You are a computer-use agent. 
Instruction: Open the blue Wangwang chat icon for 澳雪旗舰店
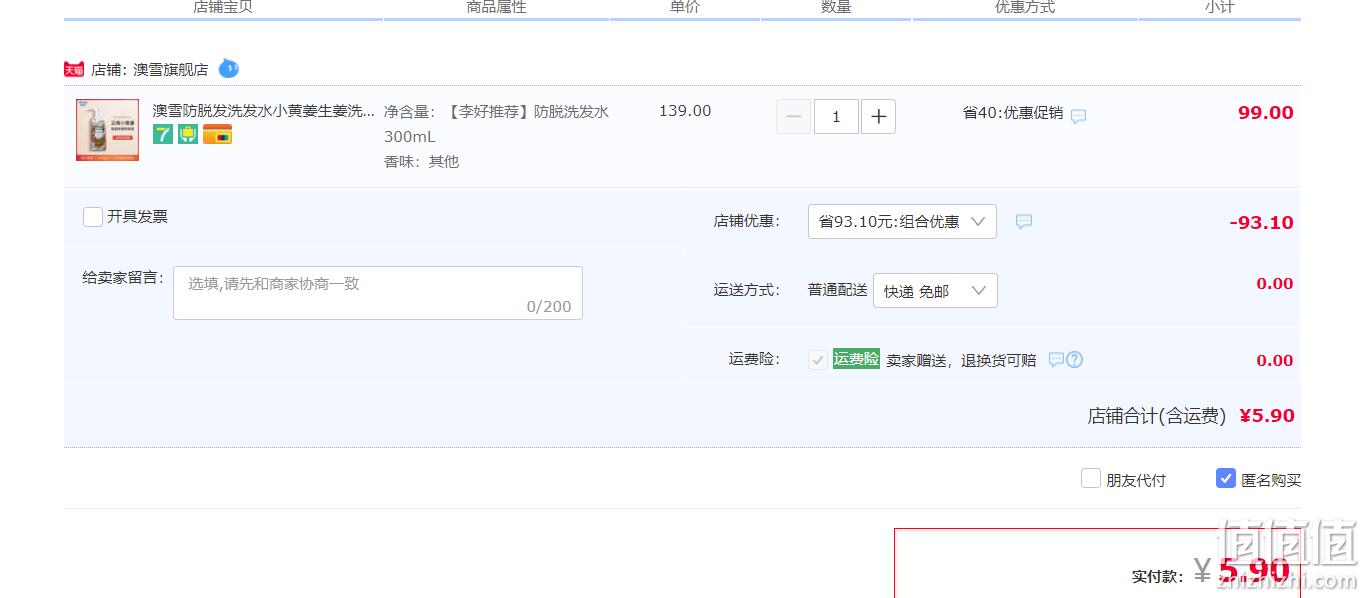(x=229, y=69)
